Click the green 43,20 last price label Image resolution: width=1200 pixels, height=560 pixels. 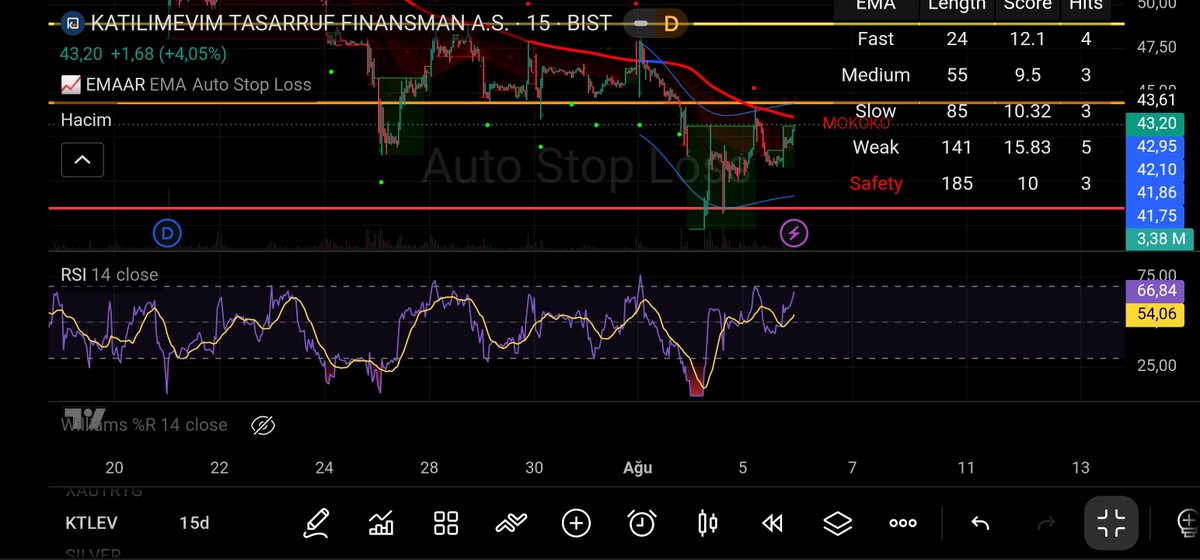[x=1157, y=124]
